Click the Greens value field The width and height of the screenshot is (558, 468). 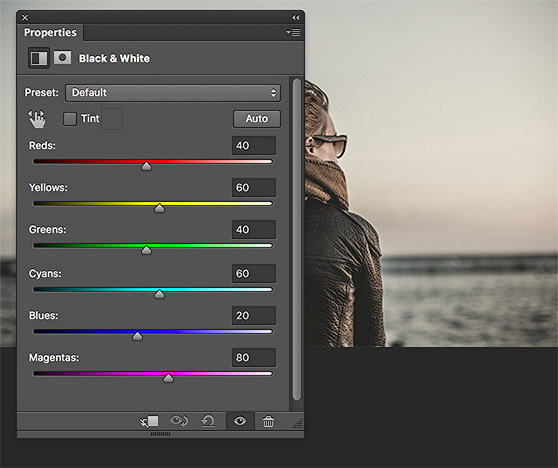254,230
